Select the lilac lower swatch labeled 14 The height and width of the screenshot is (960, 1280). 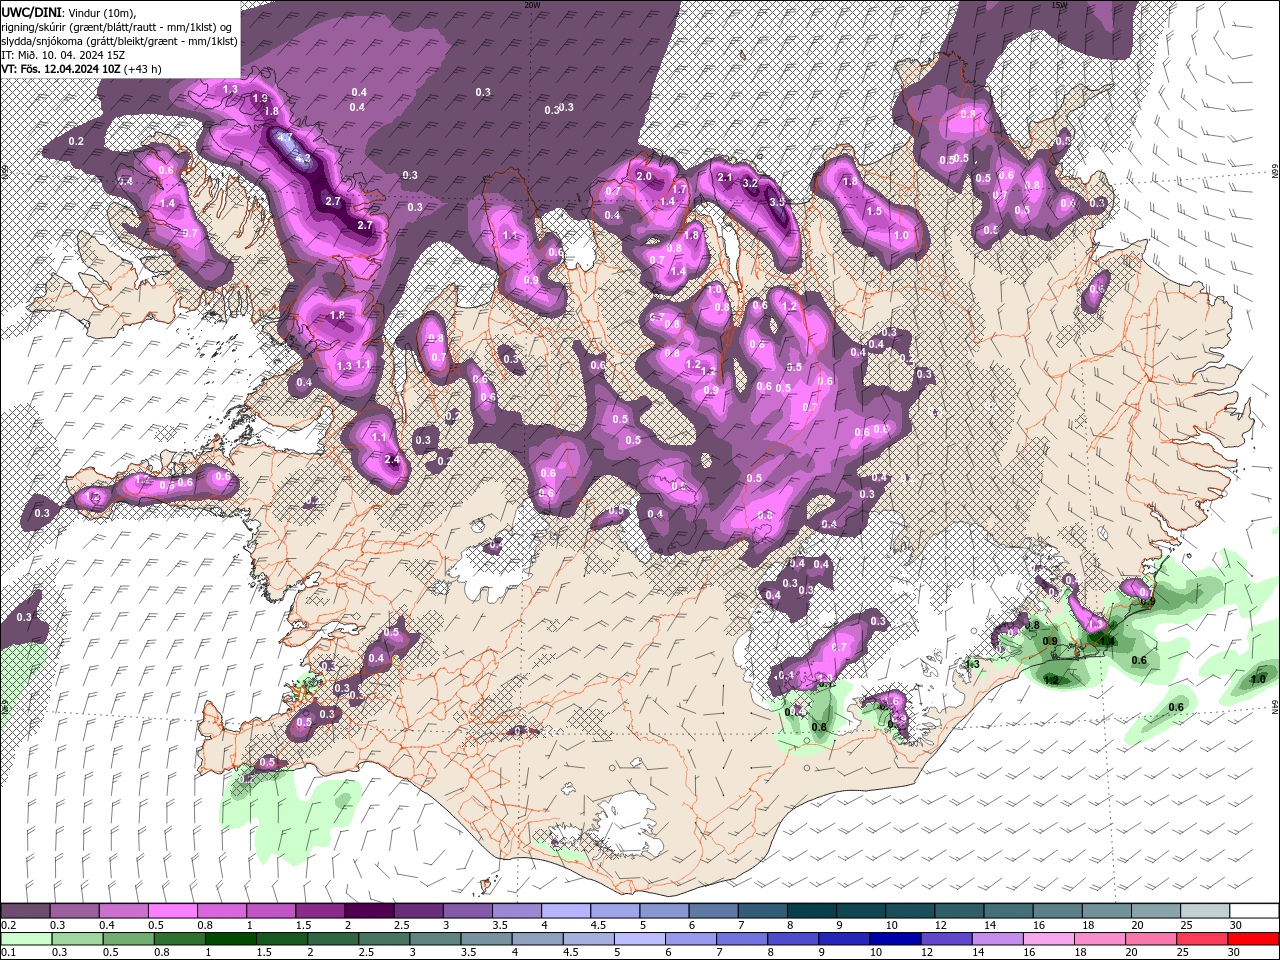tap(998, 940)
